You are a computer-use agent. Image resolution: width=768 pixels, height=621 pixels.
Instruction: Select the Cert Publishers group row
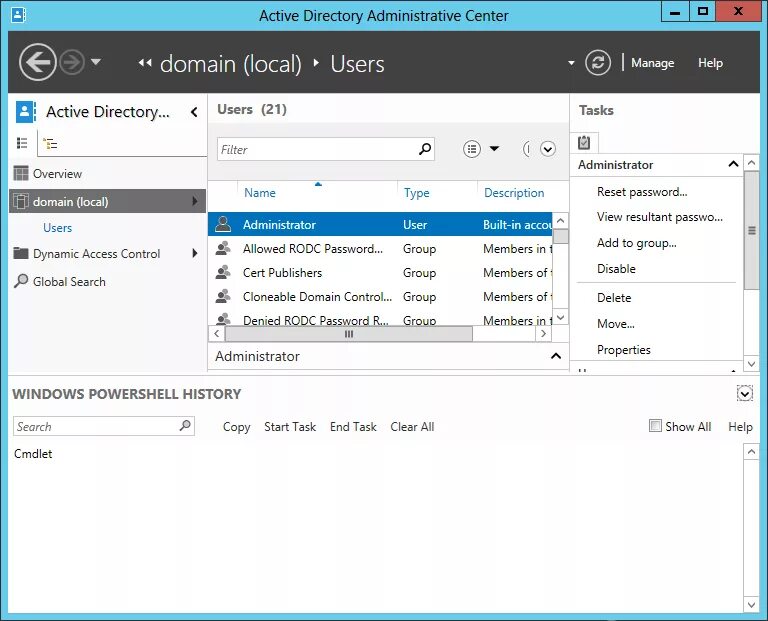tap(380, 273)
